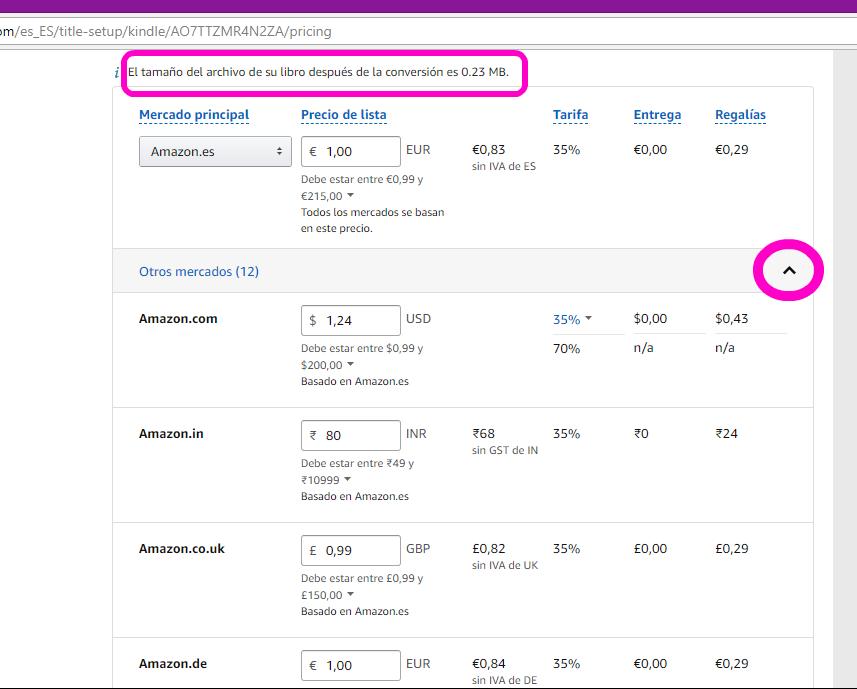Open the Mercado principal header link
The height and width of the screenshot is (689, 857).
(194, 115)
